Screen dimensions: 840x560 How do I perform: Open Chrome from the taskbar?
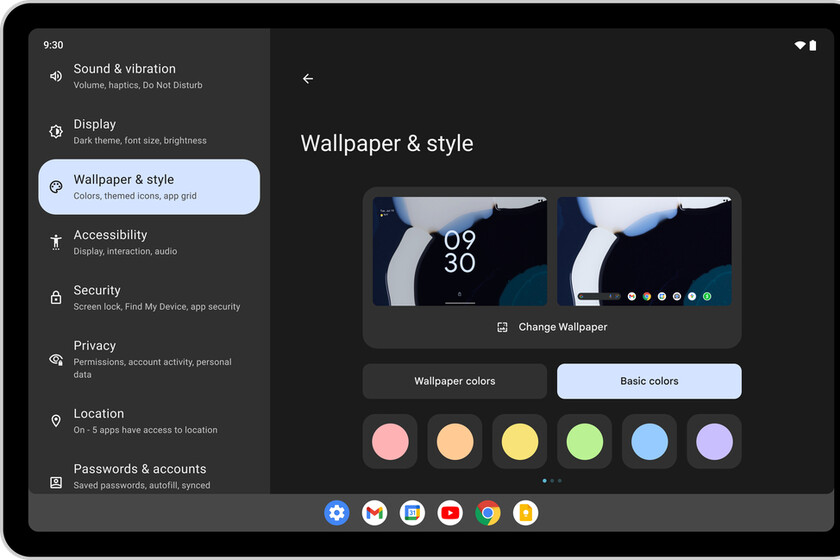(x=488, y=513)
